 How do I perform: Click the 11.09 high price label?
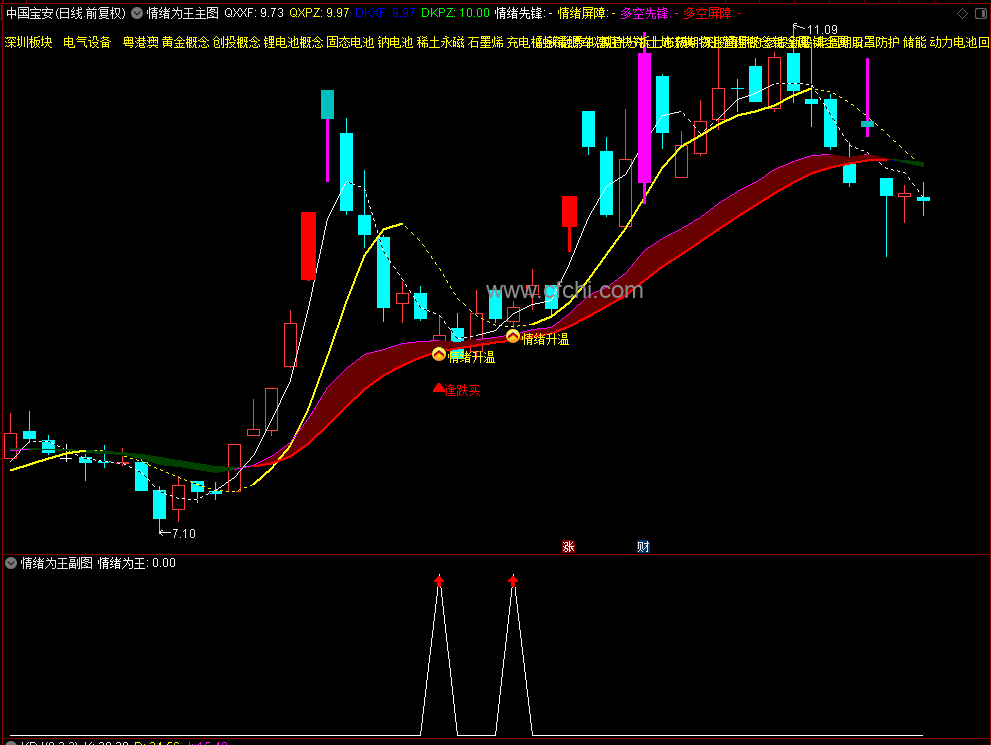pyautogui.click(x=822, y=30)
